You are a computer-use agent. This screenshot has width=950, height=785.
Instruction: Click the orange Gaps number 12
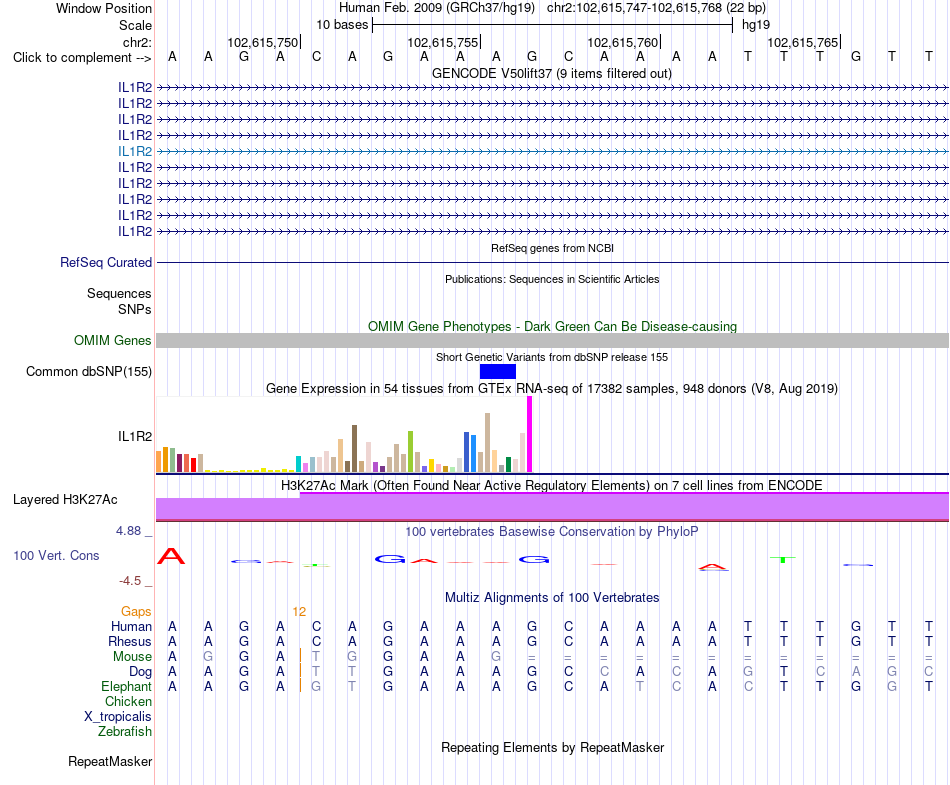(x=299, y=612)
